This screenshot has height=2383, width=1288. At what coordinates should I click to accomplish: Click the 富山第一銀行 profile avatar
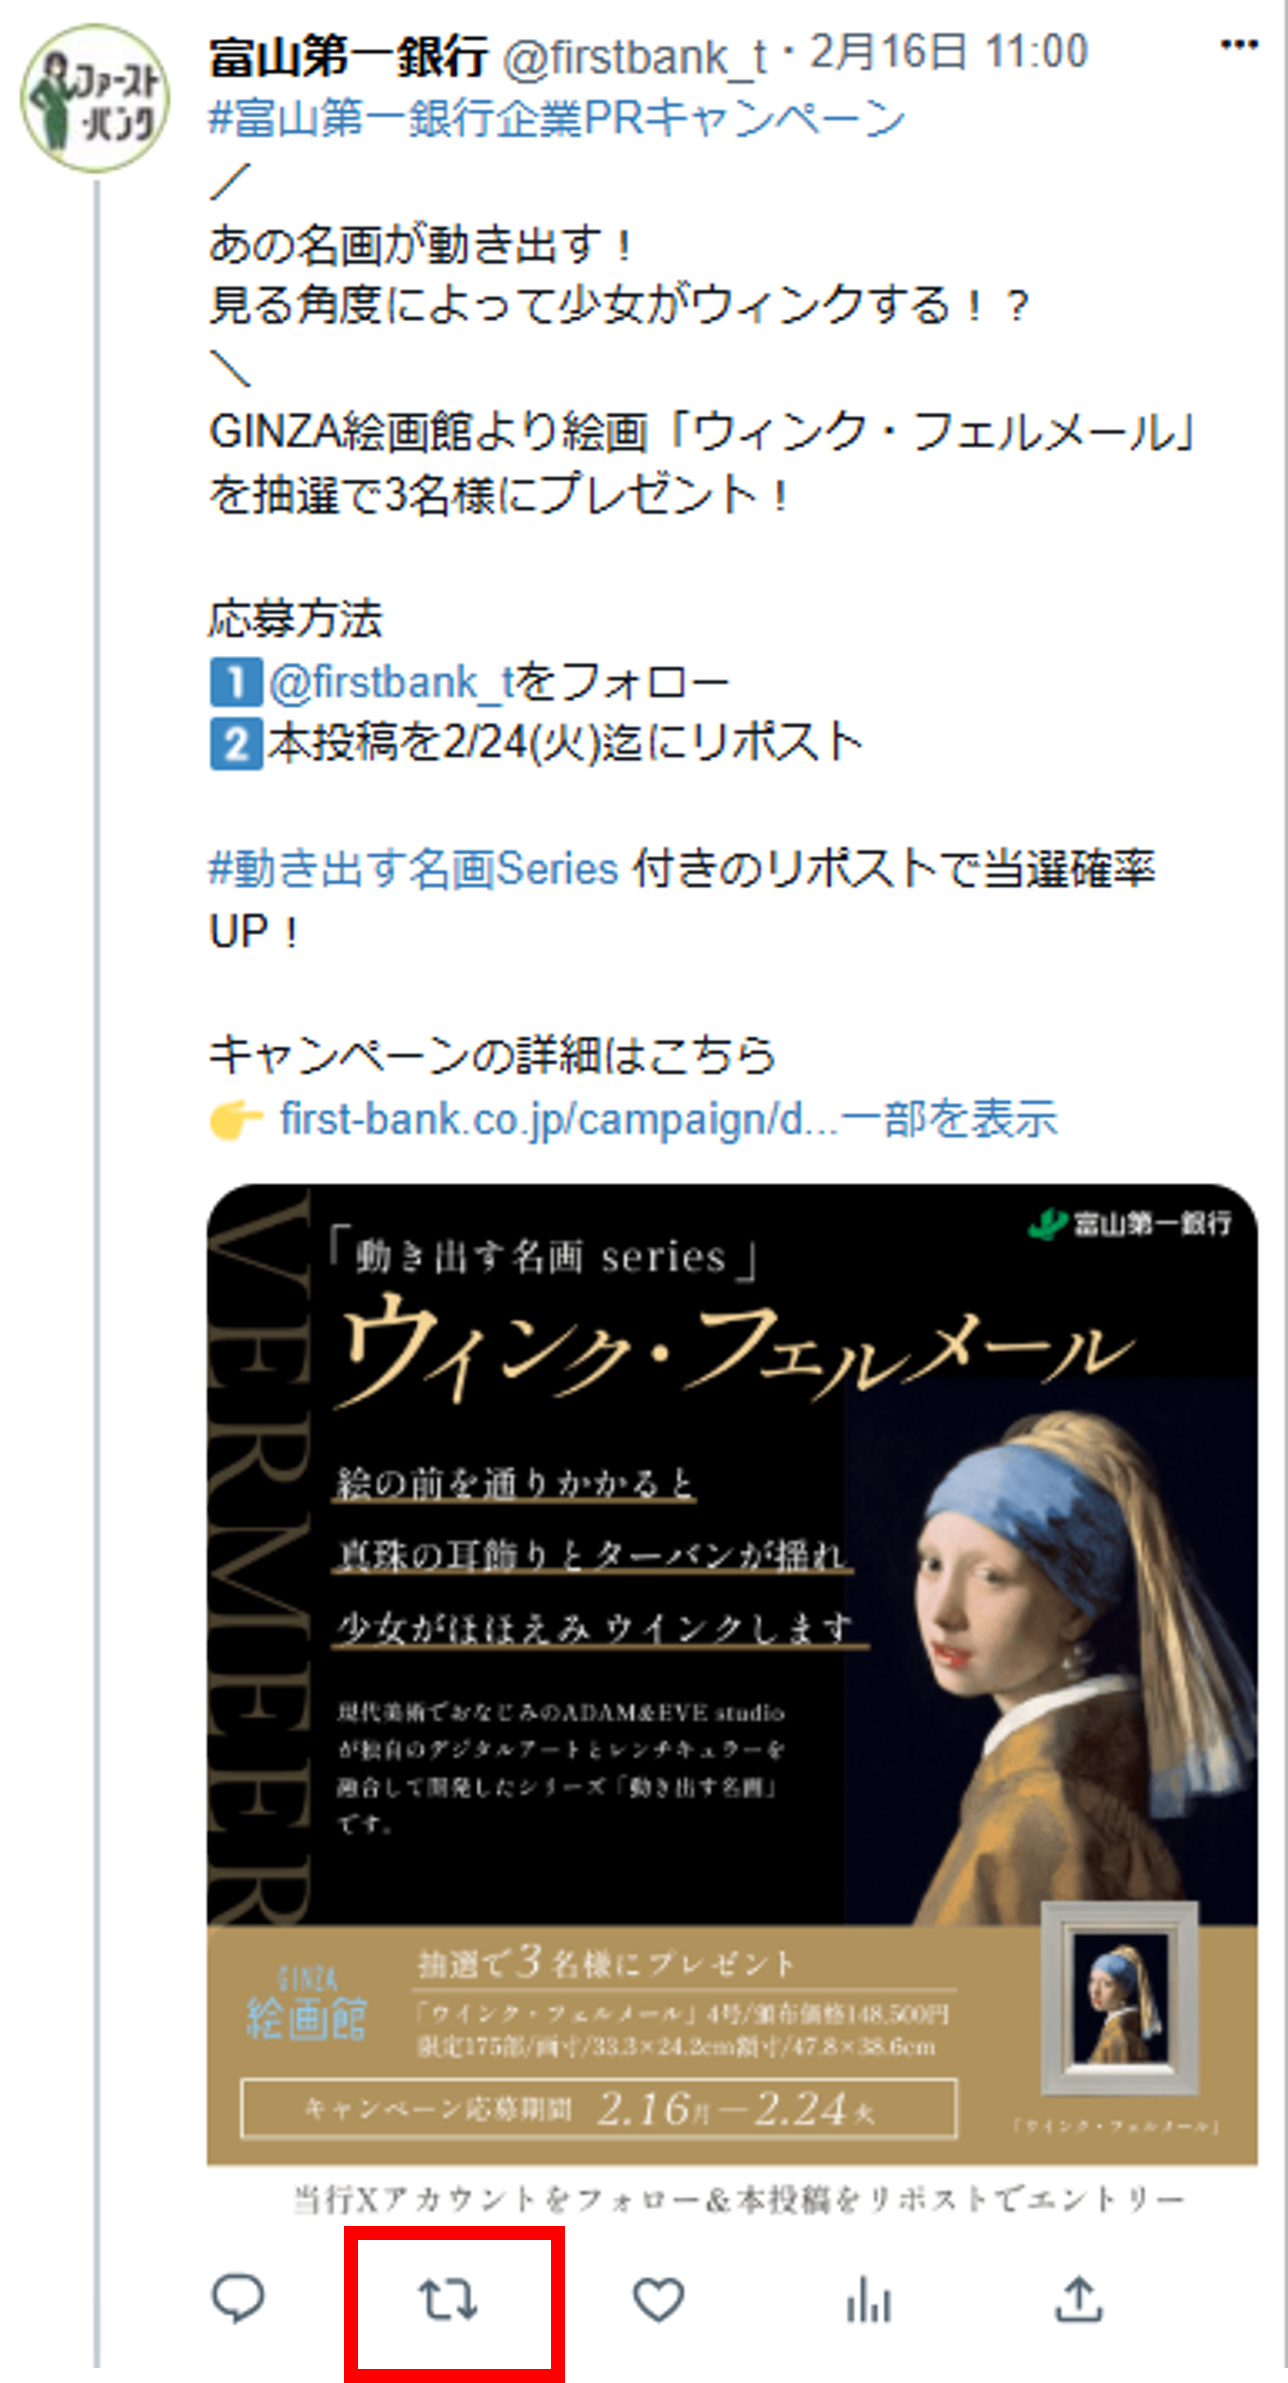tap(95, 98)
